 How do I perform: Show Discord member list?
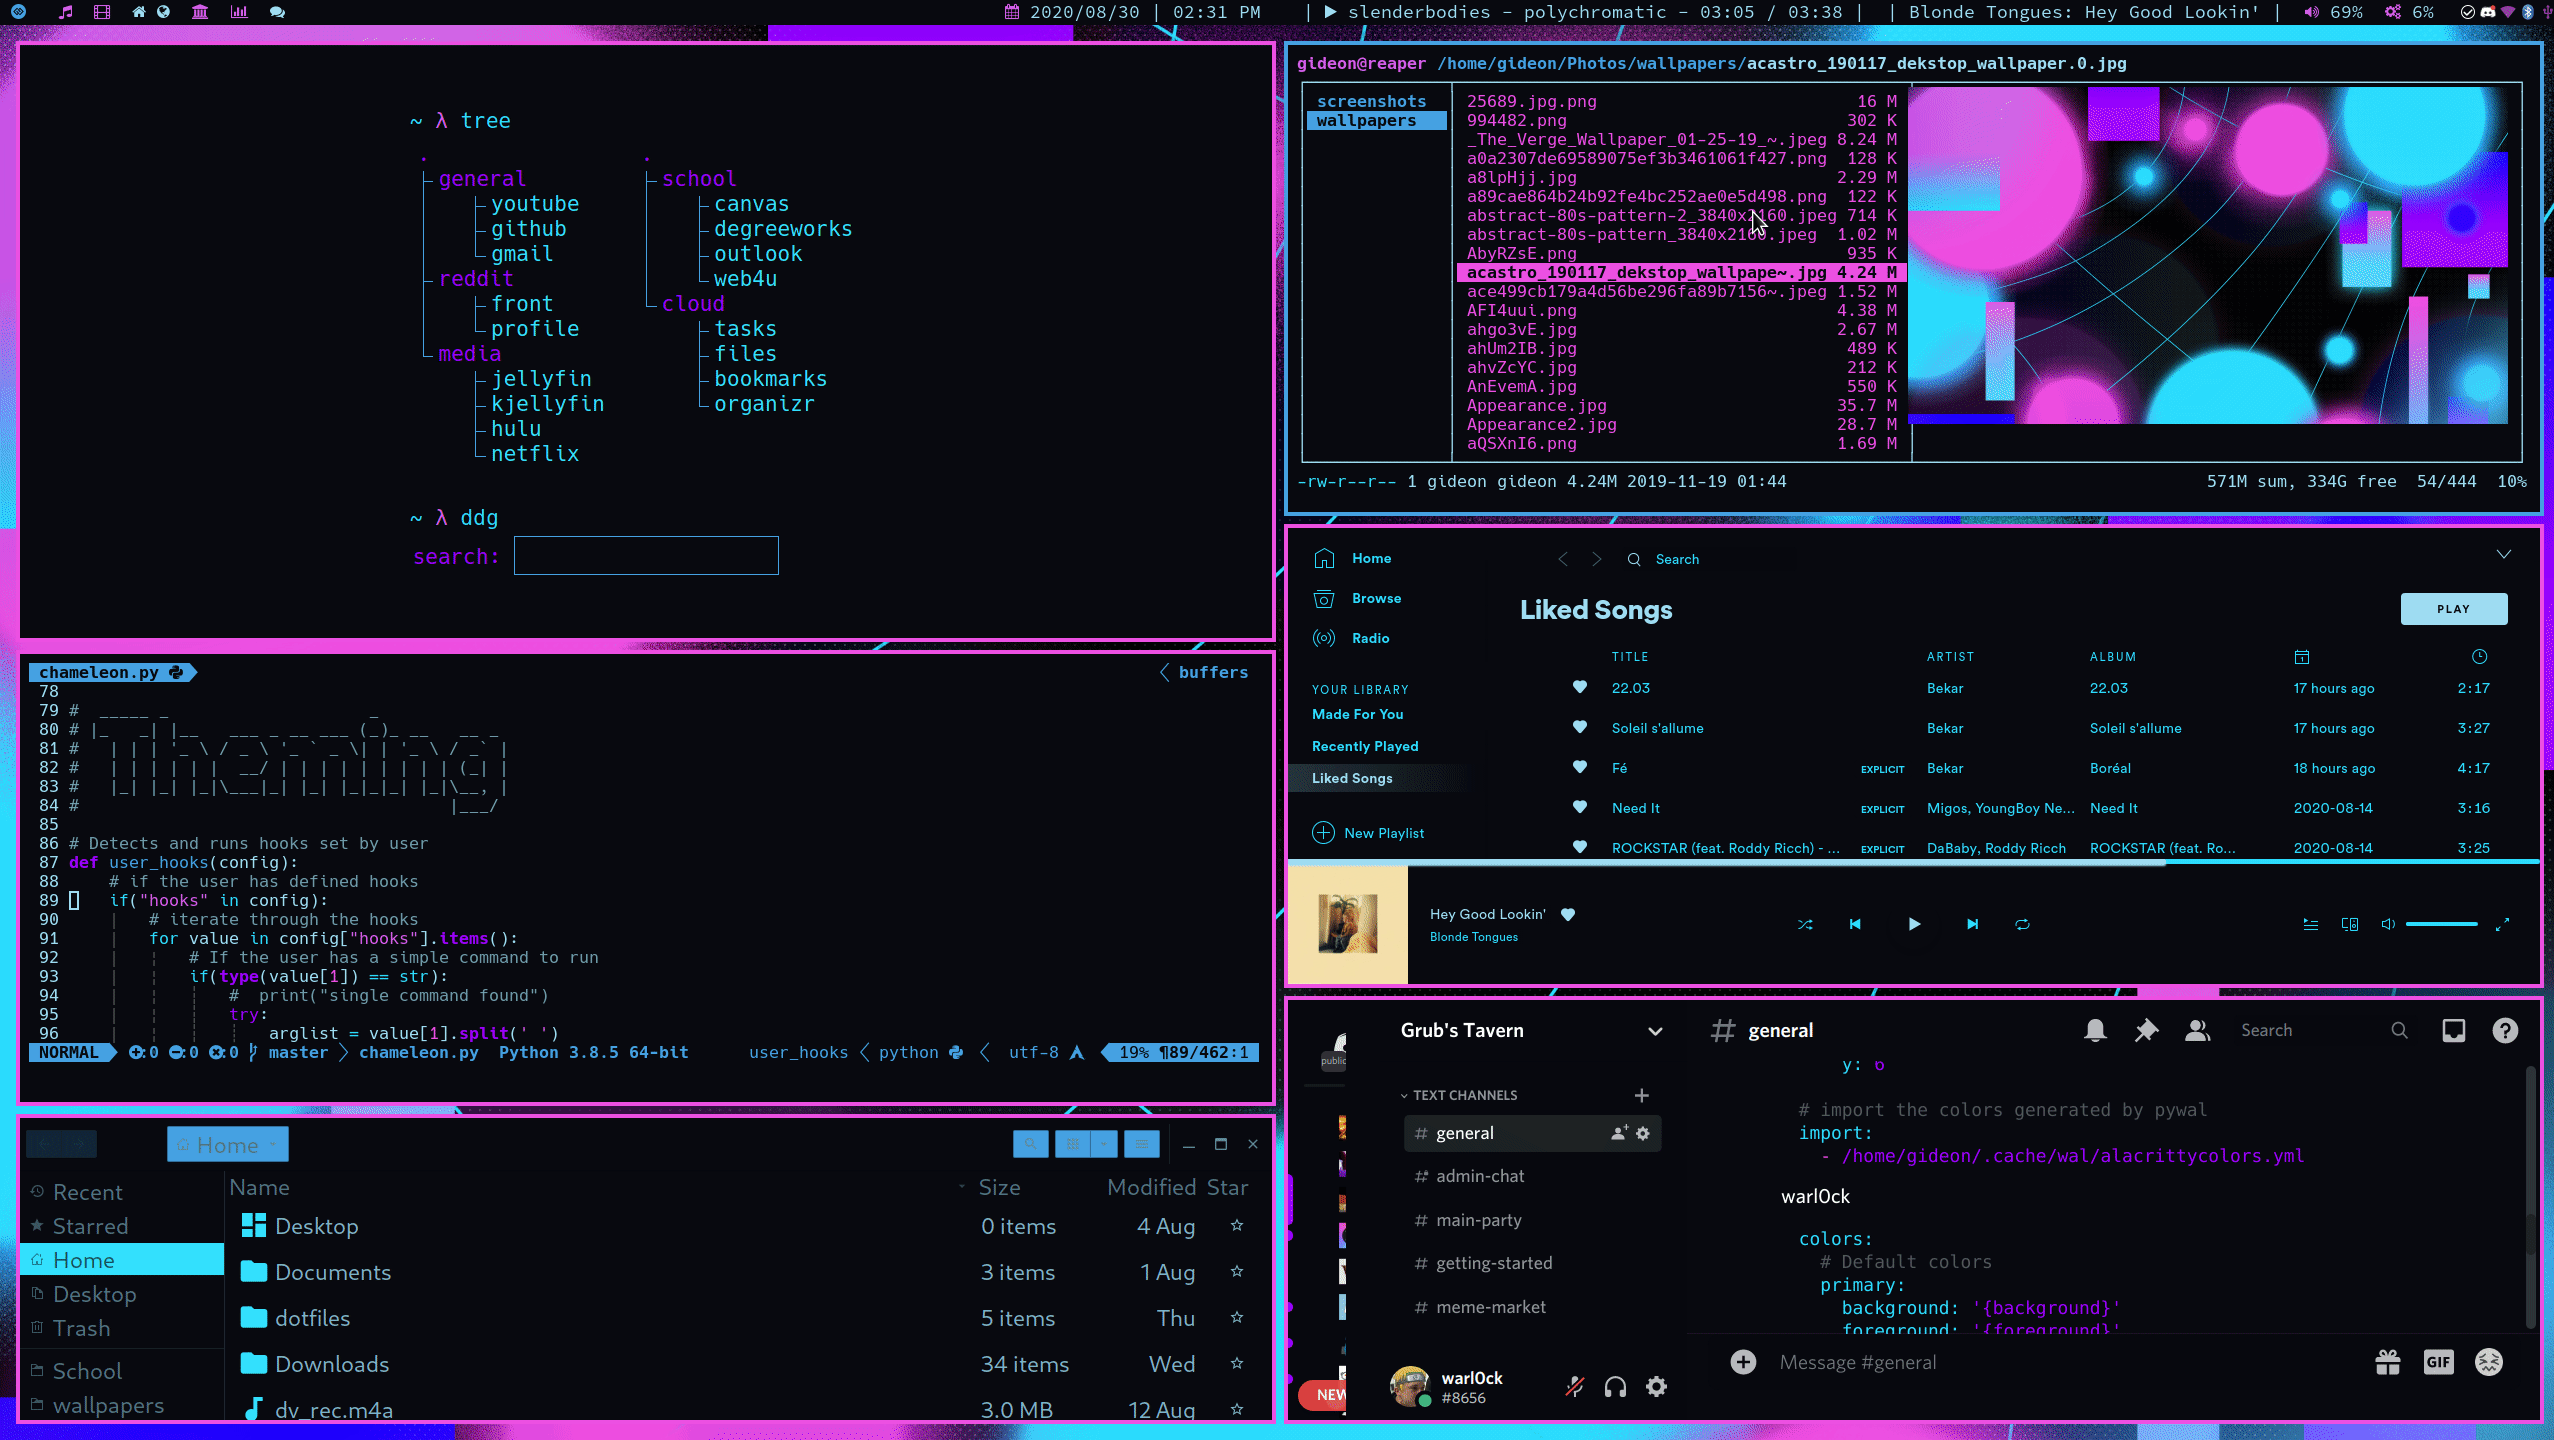click(x=2197, y=1031)
